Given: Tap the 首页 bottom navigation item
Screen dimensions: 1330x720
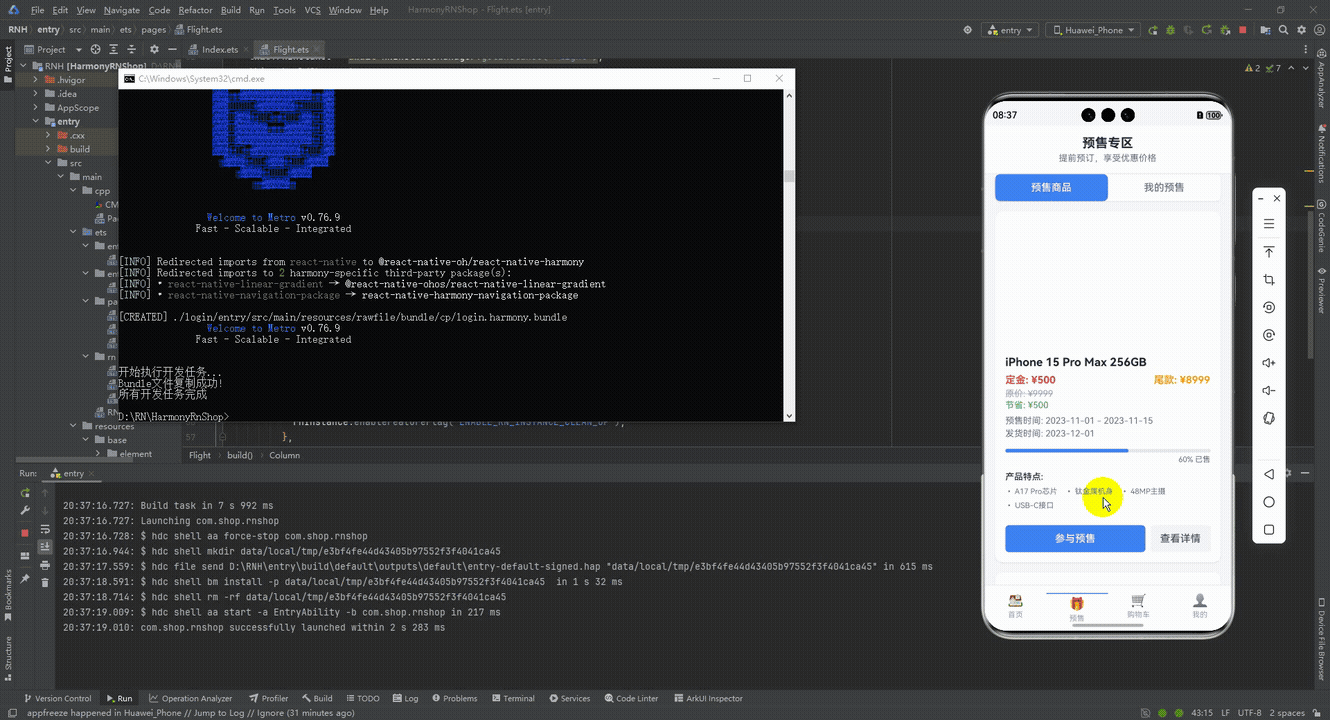Looking at the screenshot, I should (1015, 606).
